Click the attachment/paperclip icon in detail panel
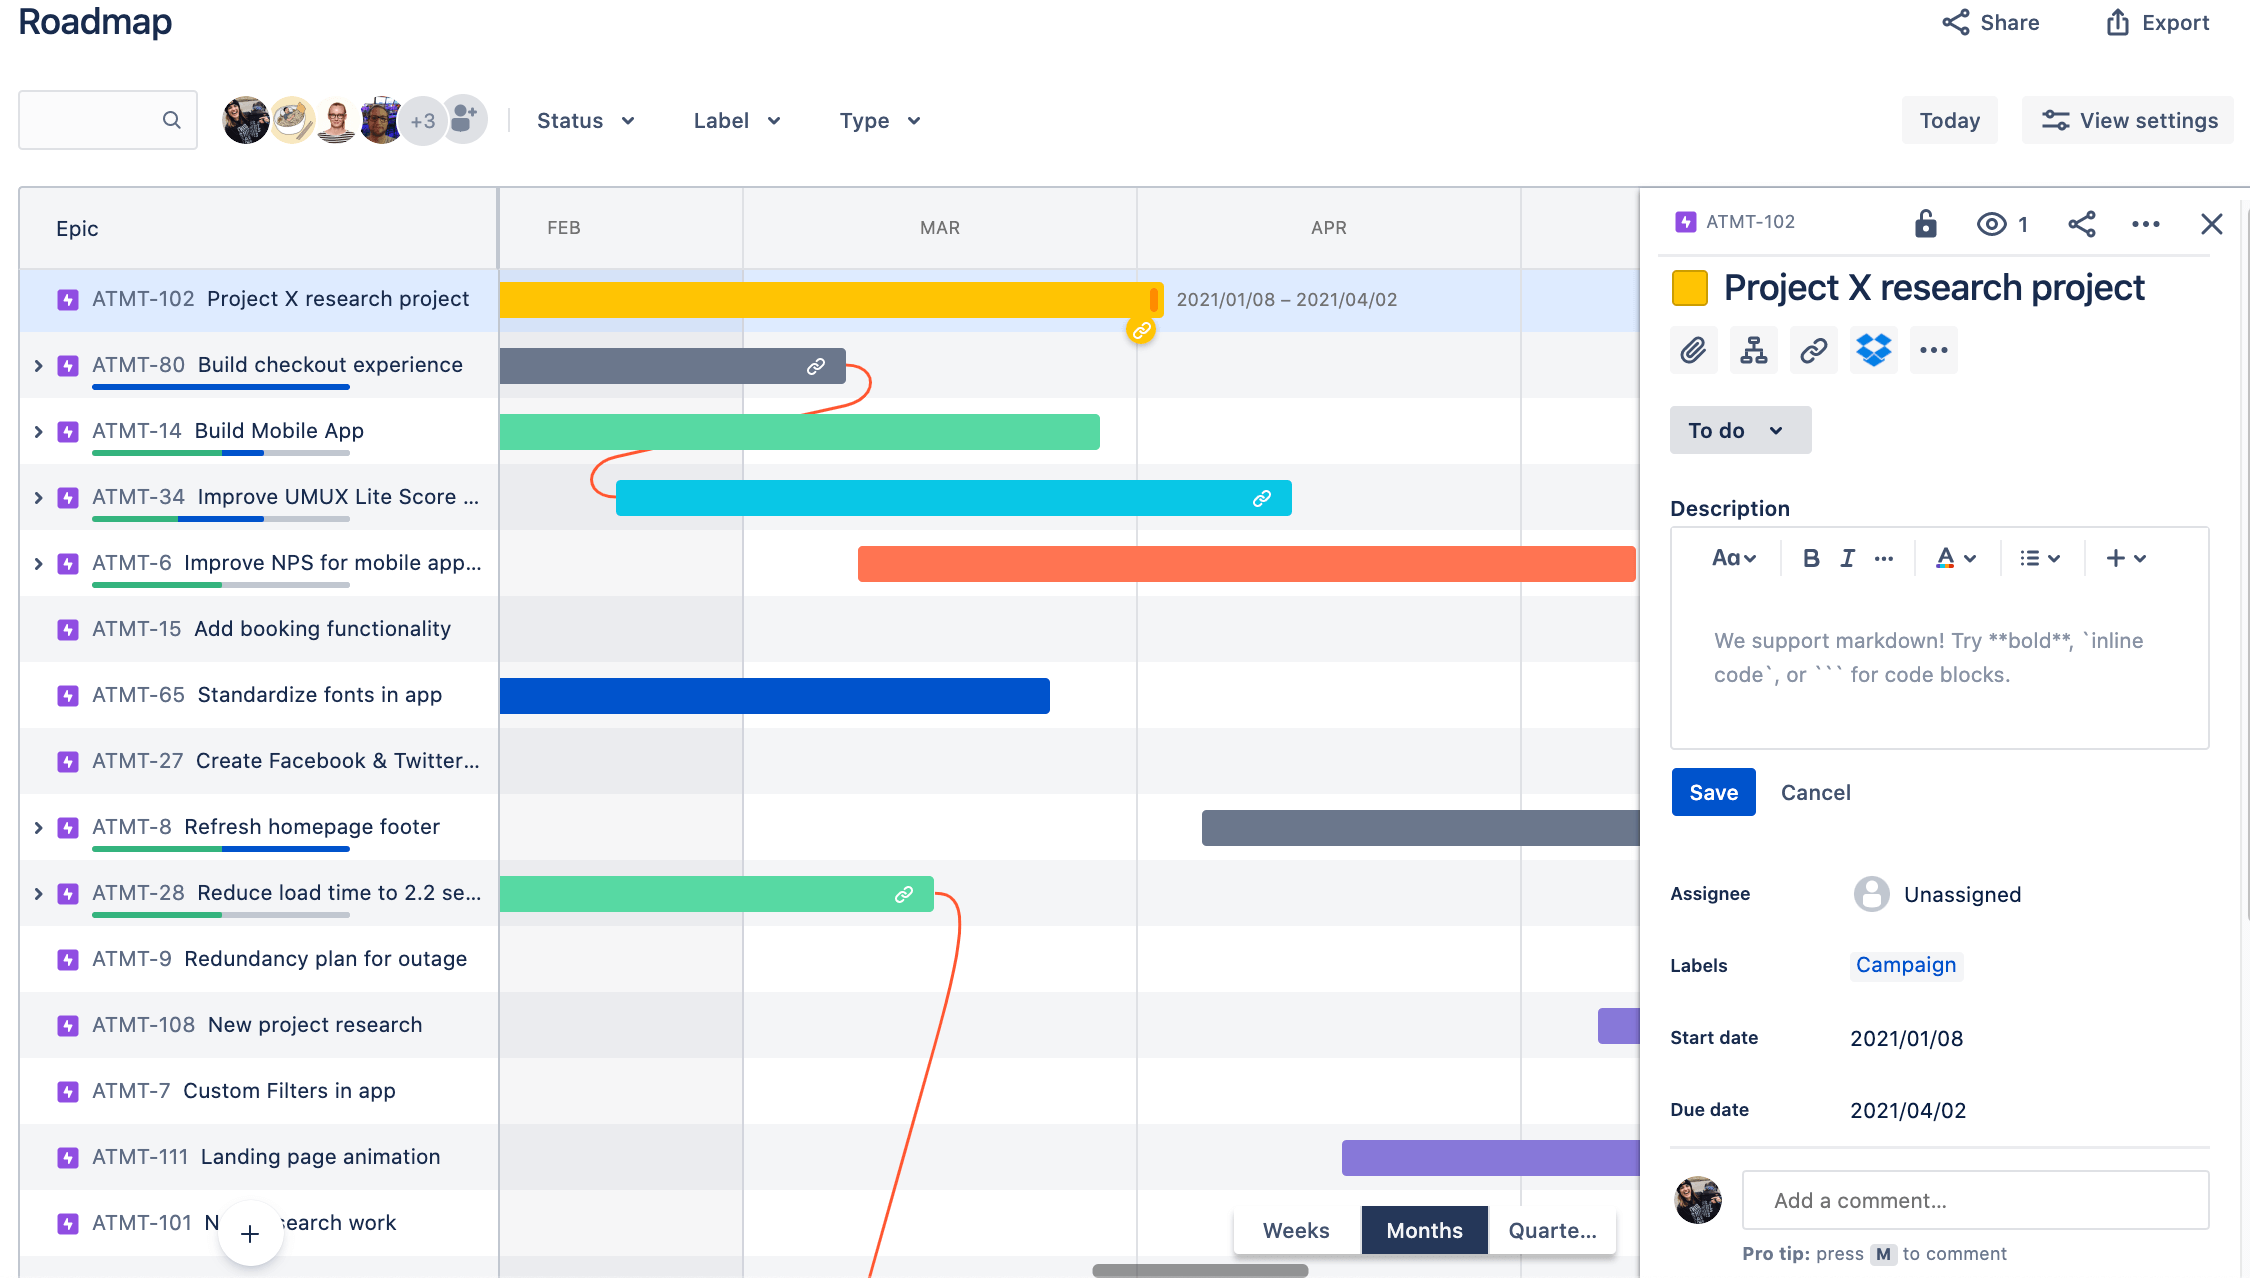 [1694, 349]
